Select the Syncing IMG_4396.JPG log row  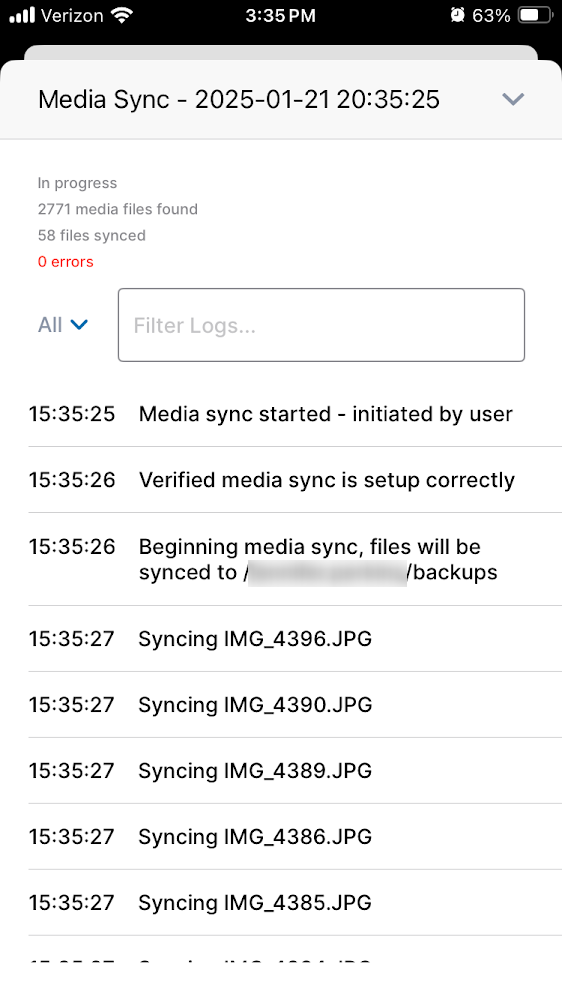click(x=295, y=638)
